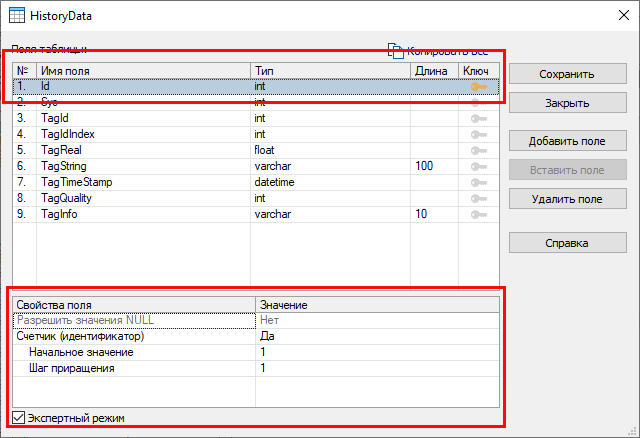Click the Сохранить button
The image size is (640, 438).
pyautogui.click(x=567, y=74)
